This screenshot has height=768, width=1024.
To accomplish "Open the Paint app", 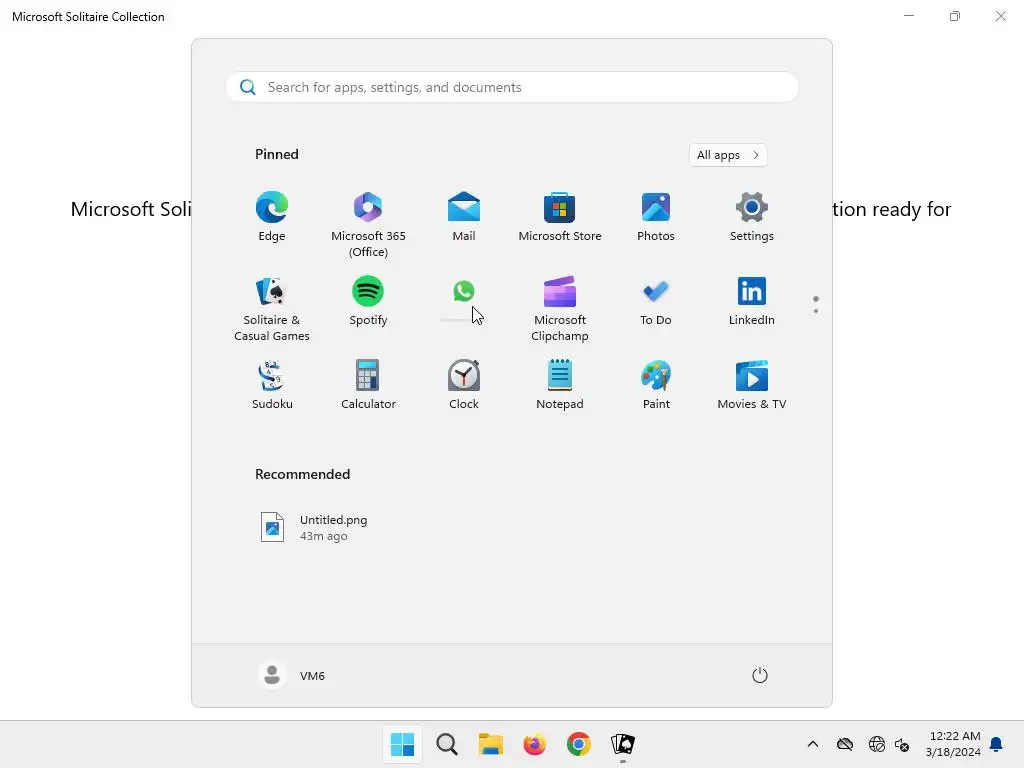I will coord(656,385).
